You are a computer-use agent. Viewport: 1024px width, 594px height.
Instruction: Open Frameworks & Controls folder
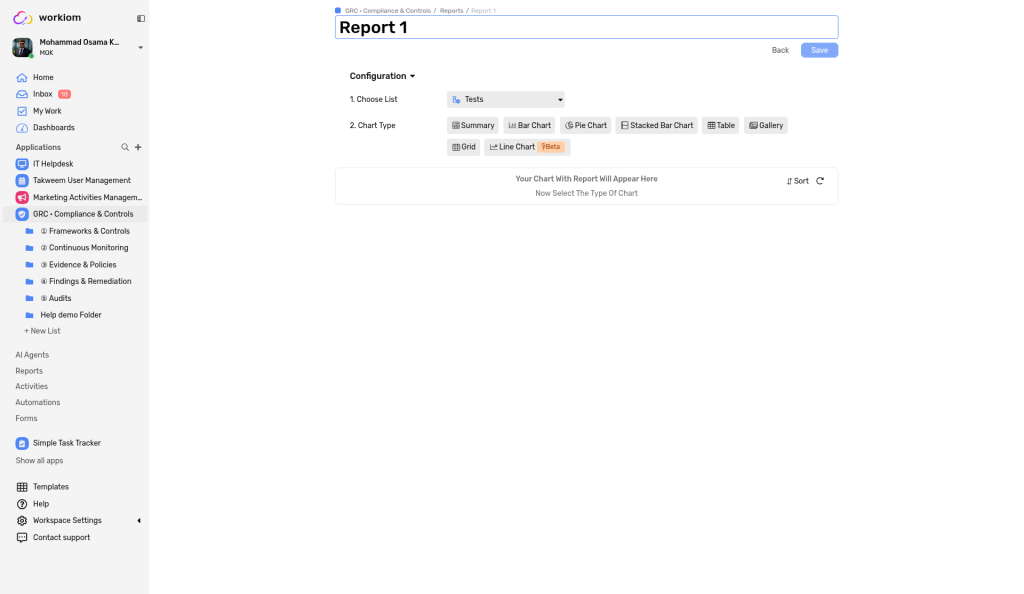85,231
